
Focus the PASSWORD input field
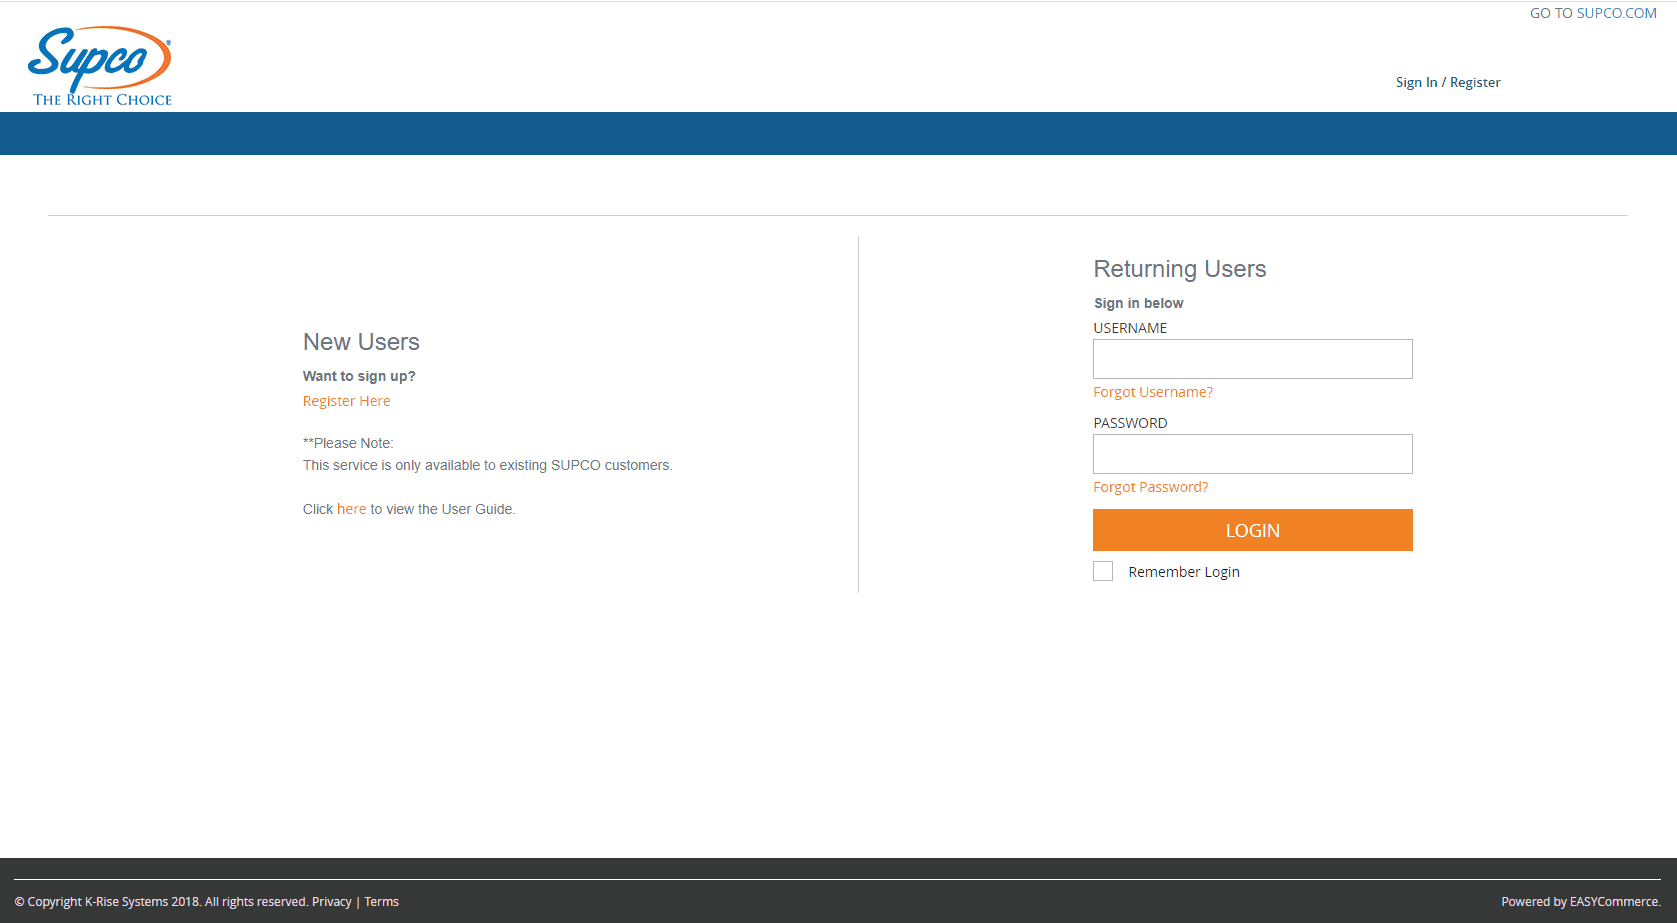pyautogui.click(x=1252, y=454)
